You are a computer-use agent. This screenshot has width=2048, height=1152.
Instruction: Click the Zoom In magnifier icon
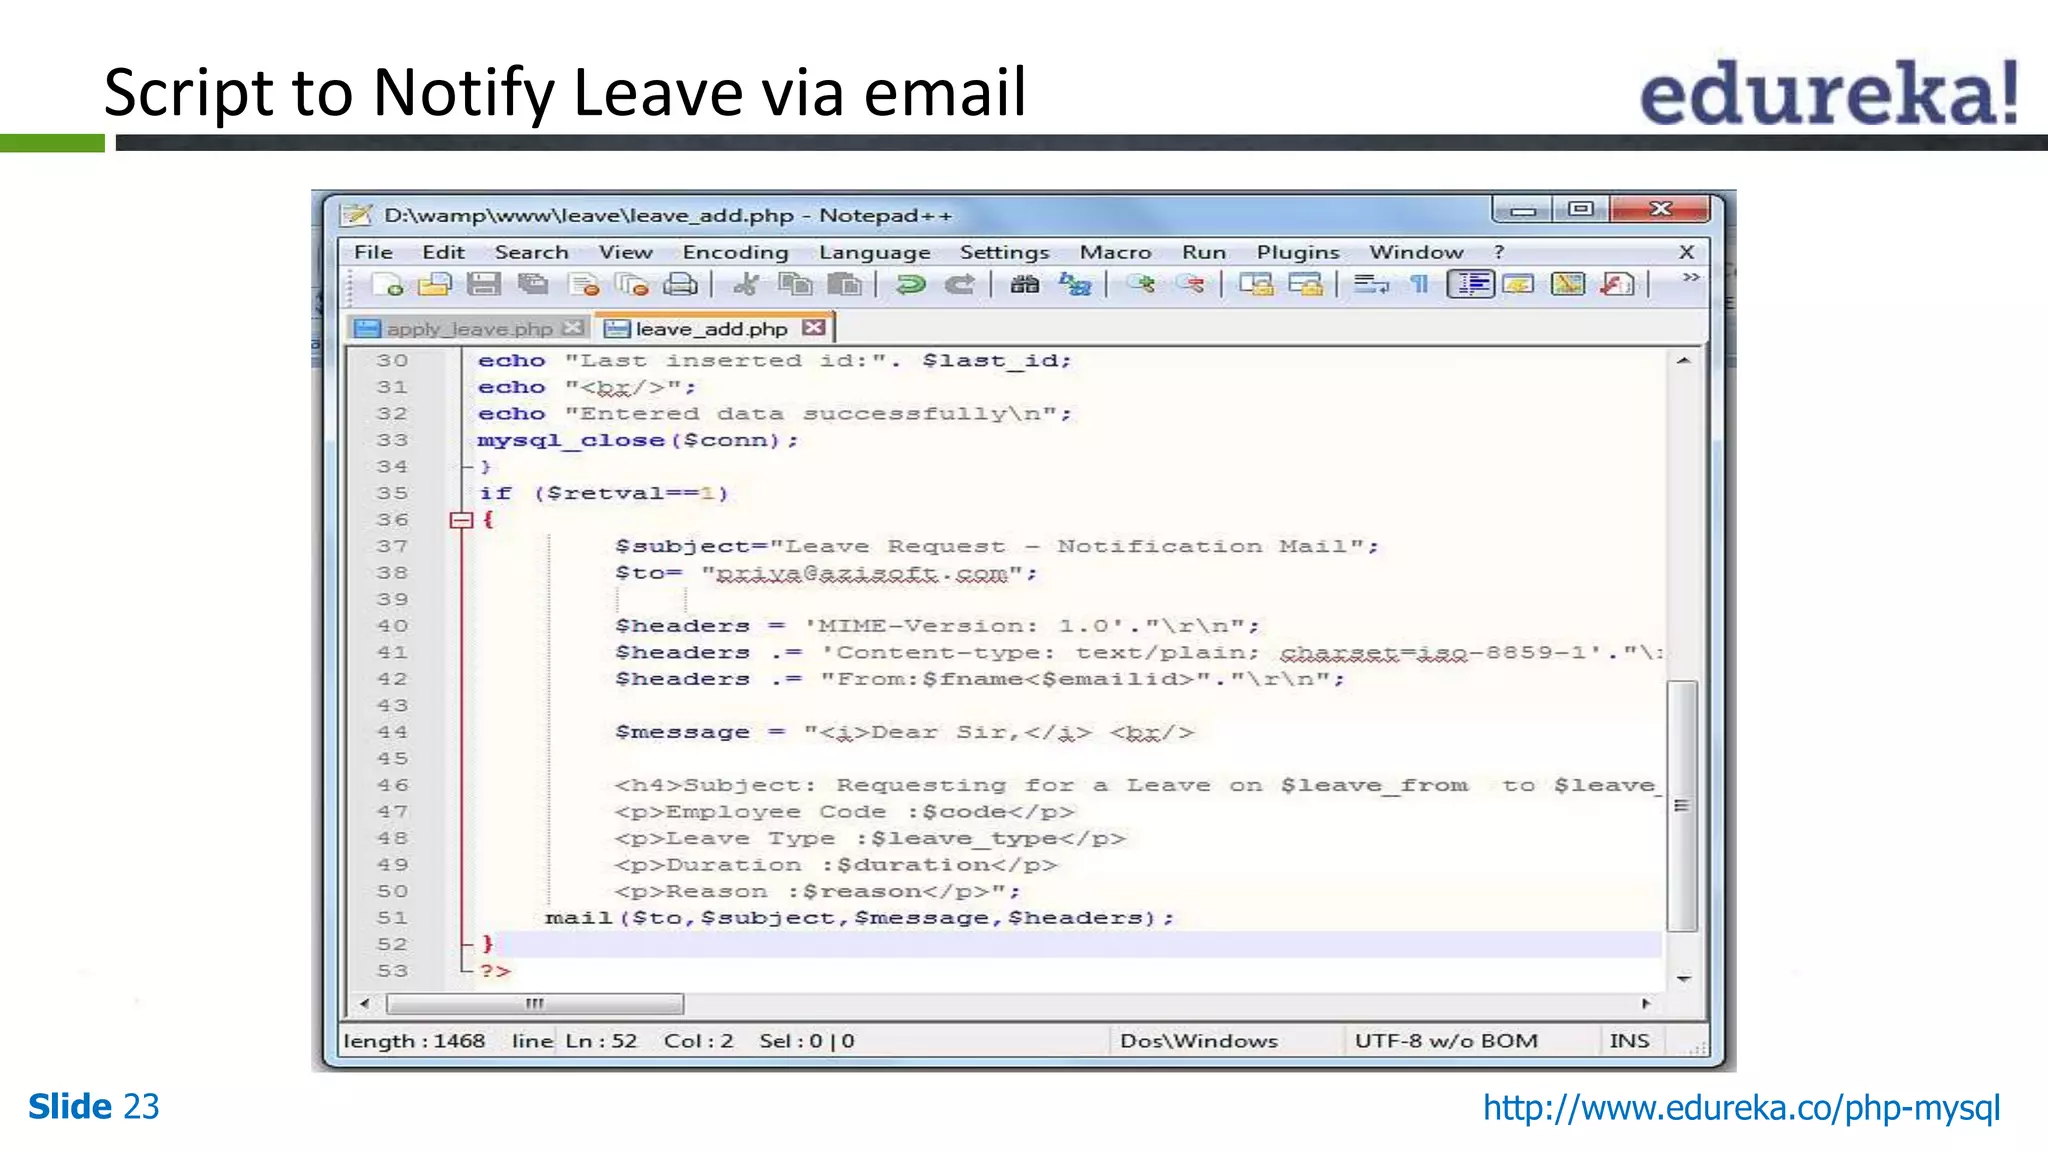1140,285
